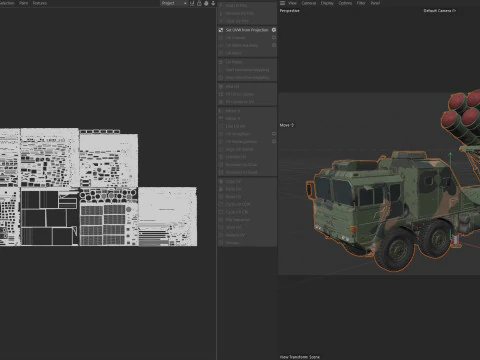The image size is (480, 360).
Task: Select Boundary to Circle command
Action: pos(247,164)
